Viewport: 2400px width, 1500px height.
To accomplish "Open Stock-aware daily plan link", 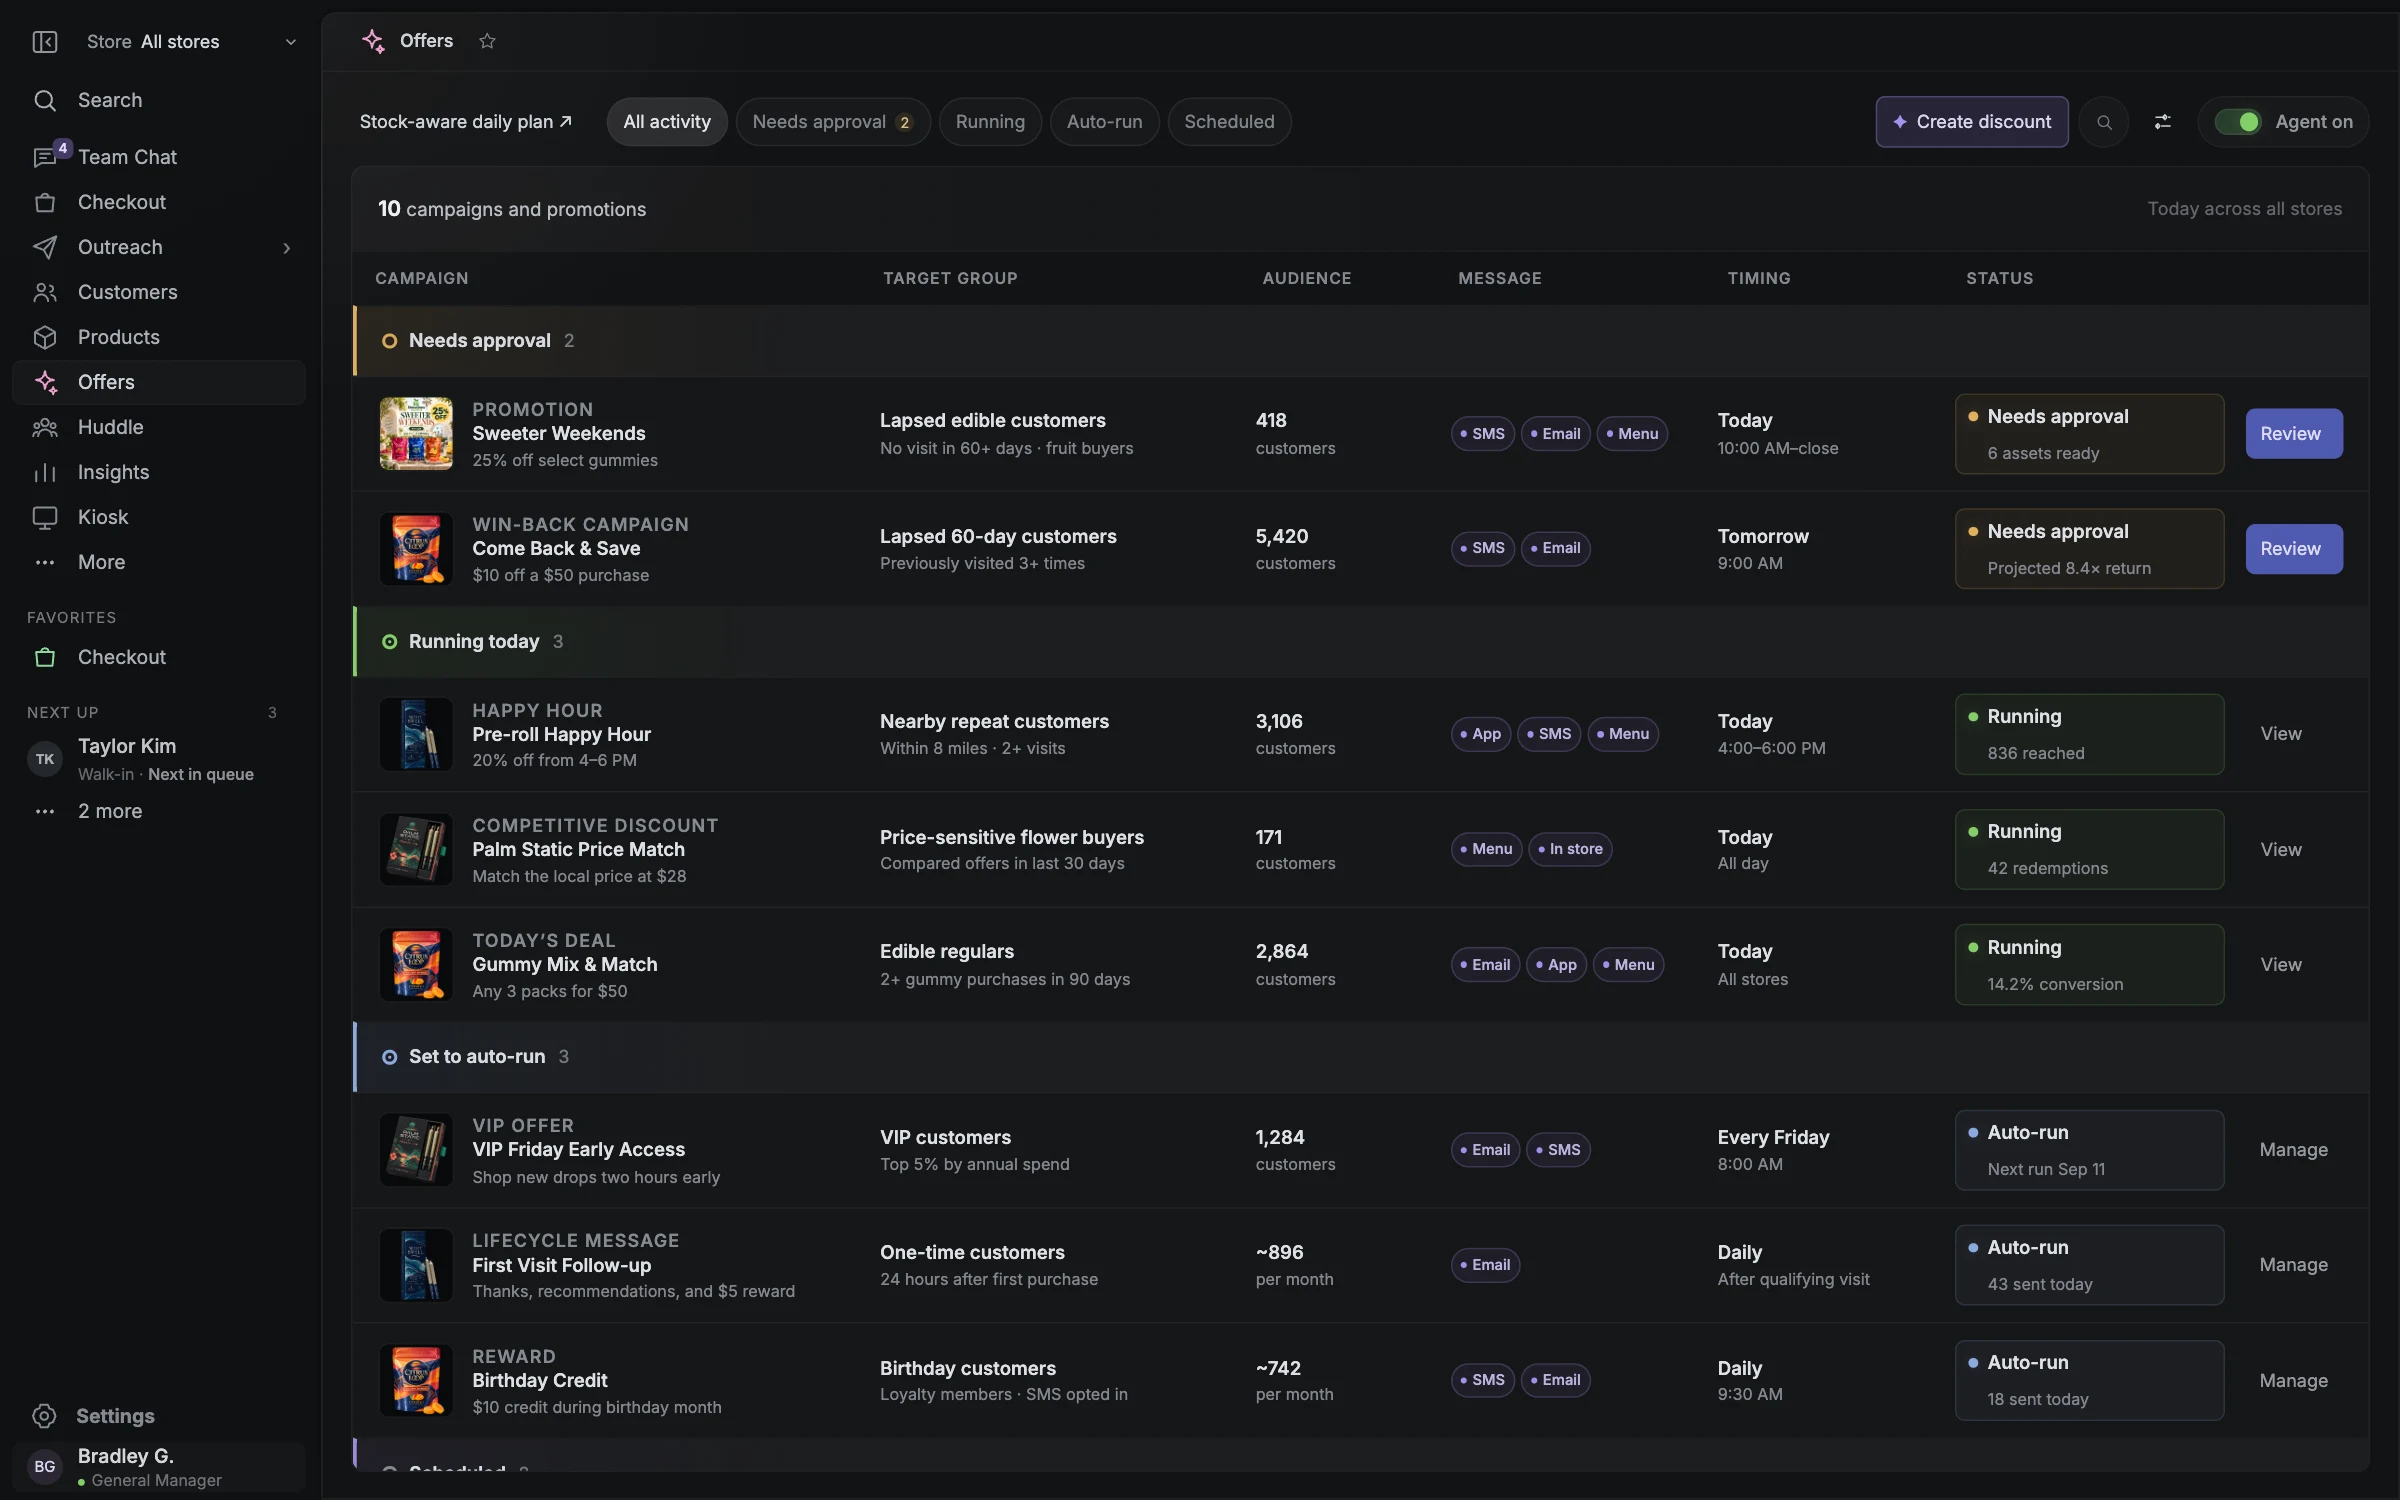I will pos(466,122).
